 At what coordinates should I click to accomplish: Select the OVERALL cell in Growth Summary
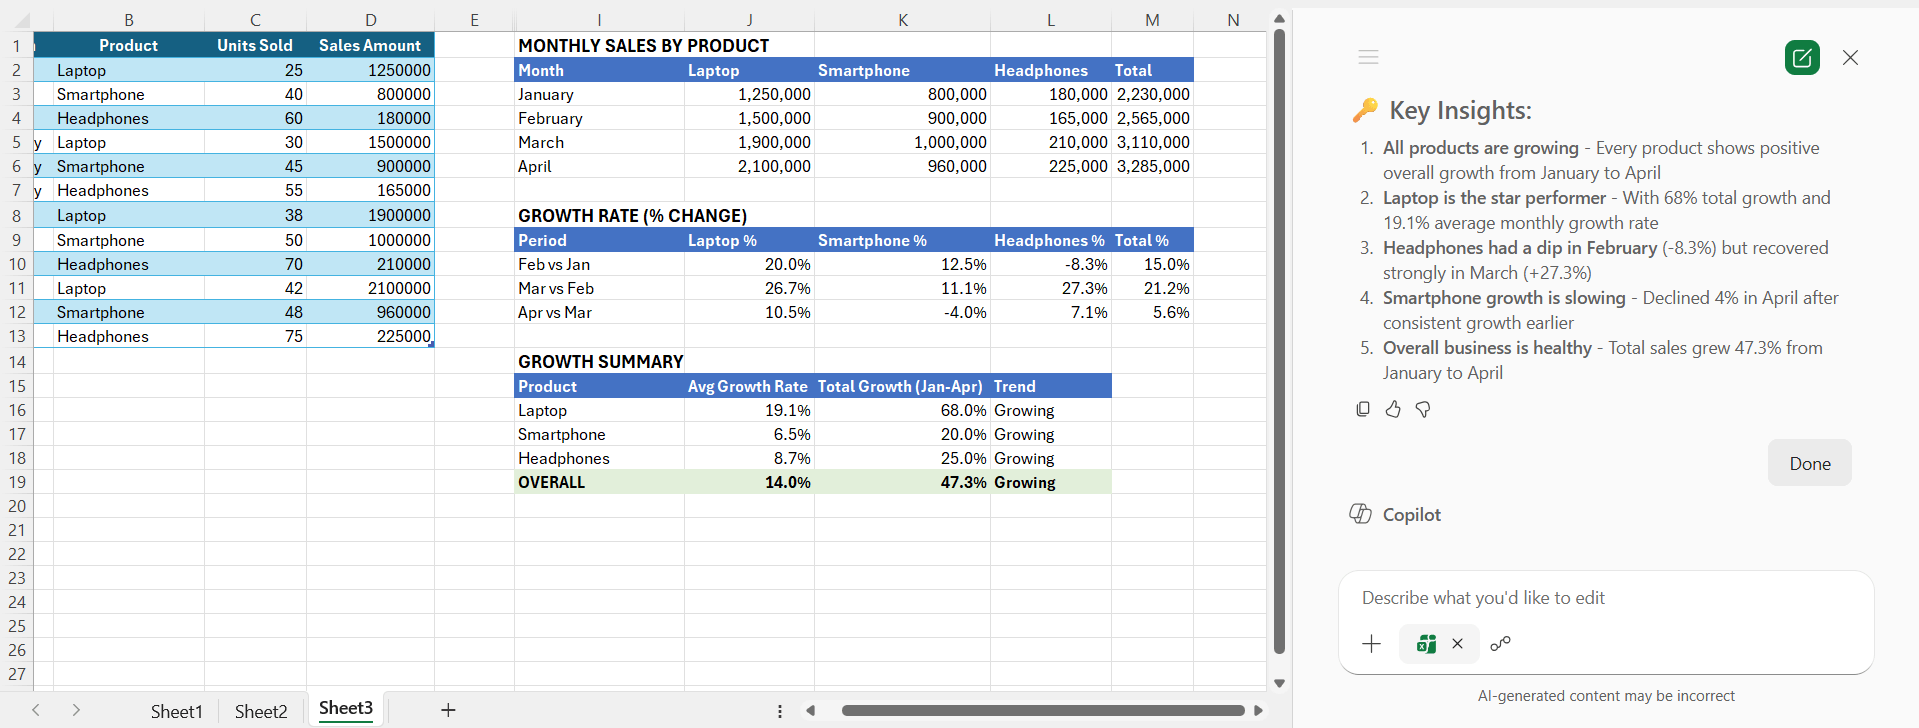coord(599,482)
